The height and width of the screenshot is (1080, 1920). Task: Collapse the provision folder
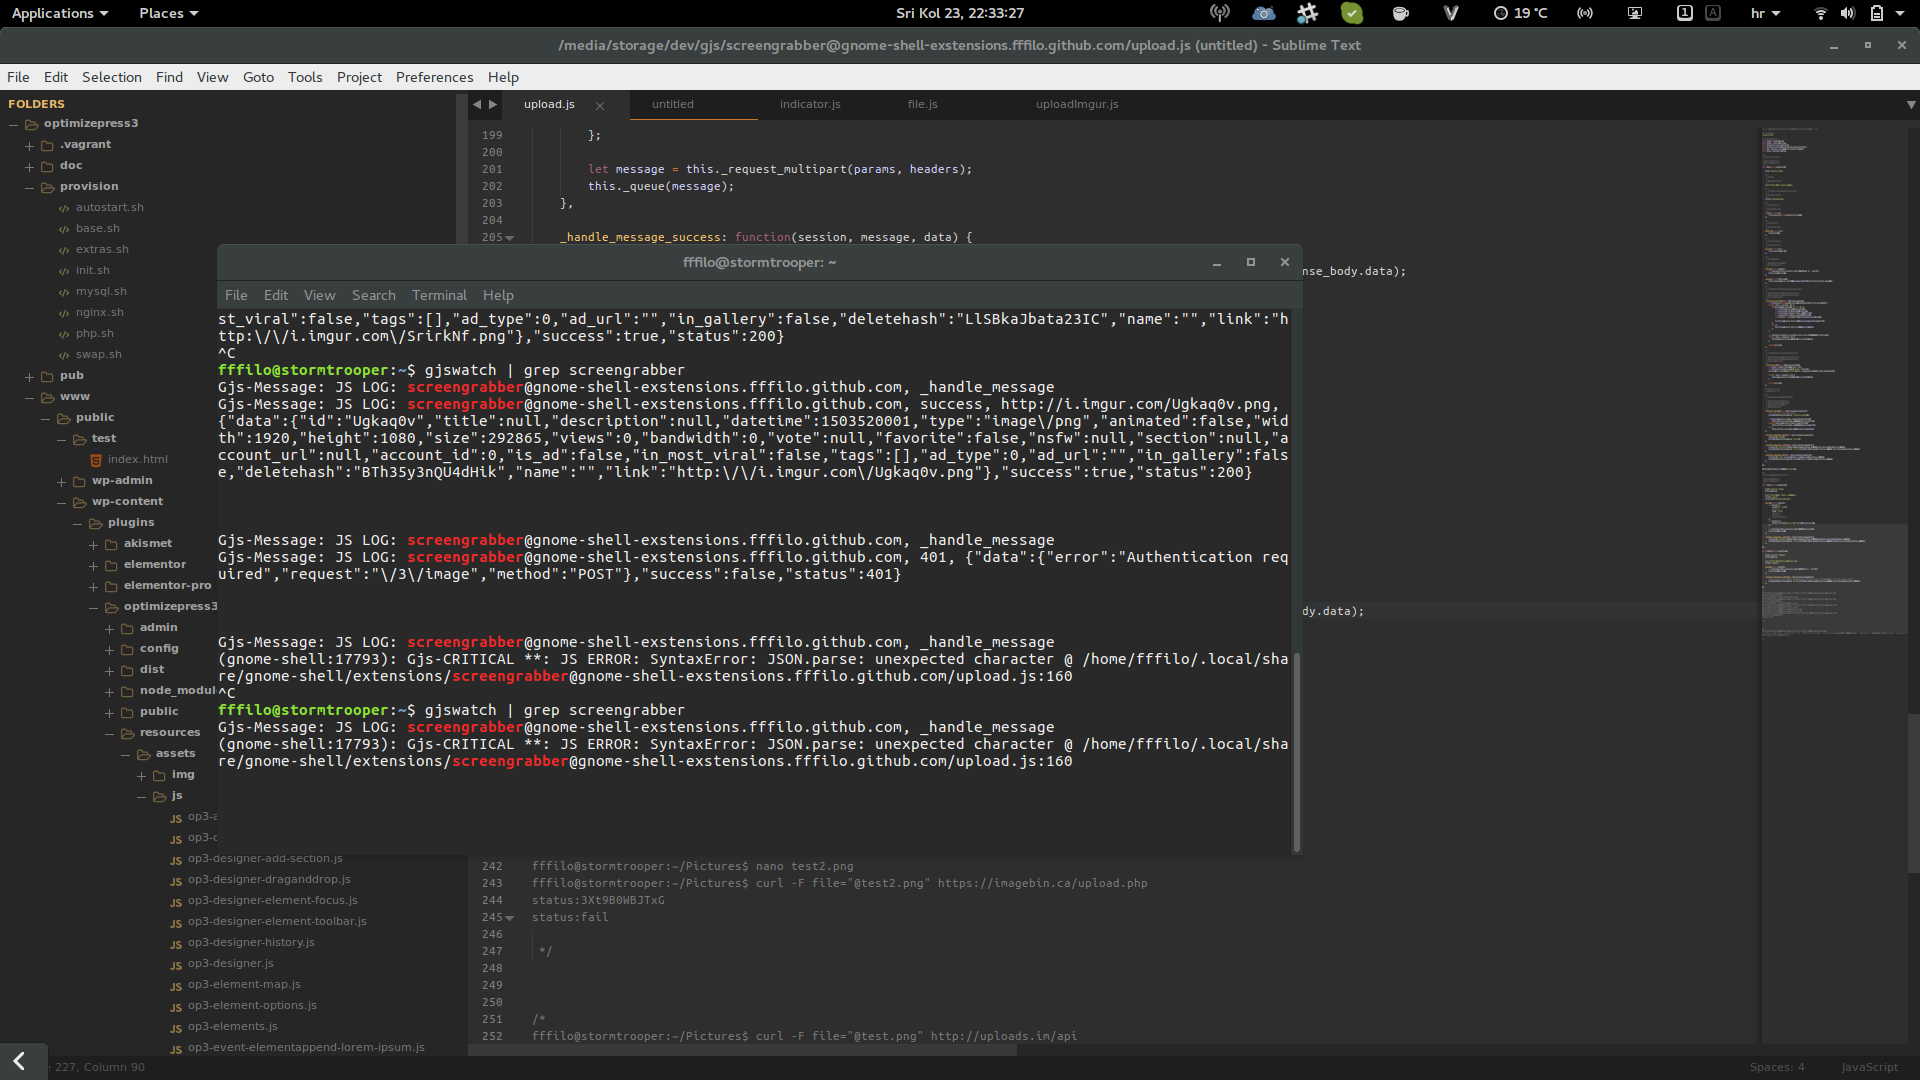point(30,187)
